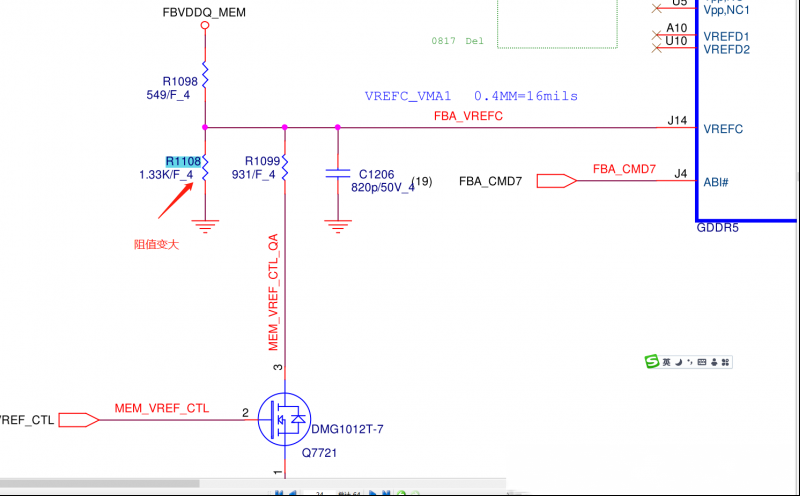Click MOSFET gate pin number 2
Image resolution: width=800 pixels, height=496 pixels.
(x=245, y=413)
